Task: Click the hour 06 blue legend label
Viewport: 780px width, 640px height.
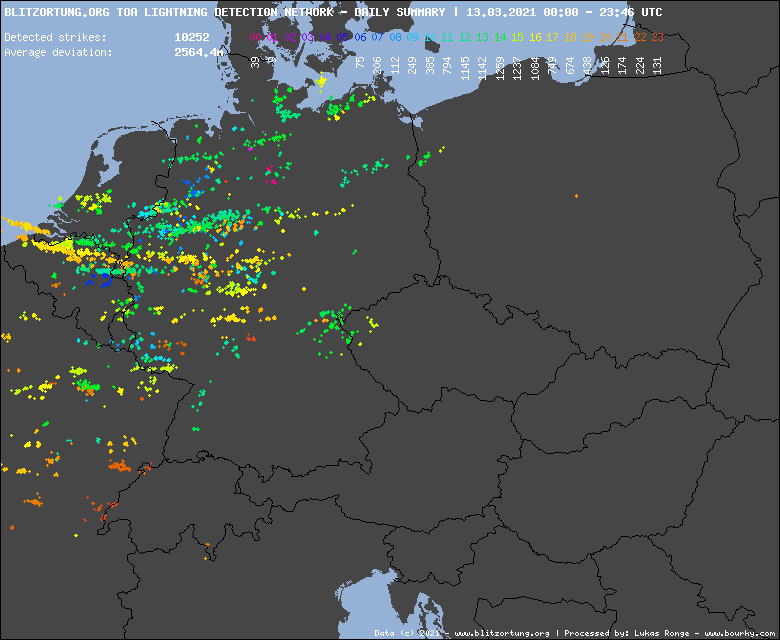Action: 361,37
